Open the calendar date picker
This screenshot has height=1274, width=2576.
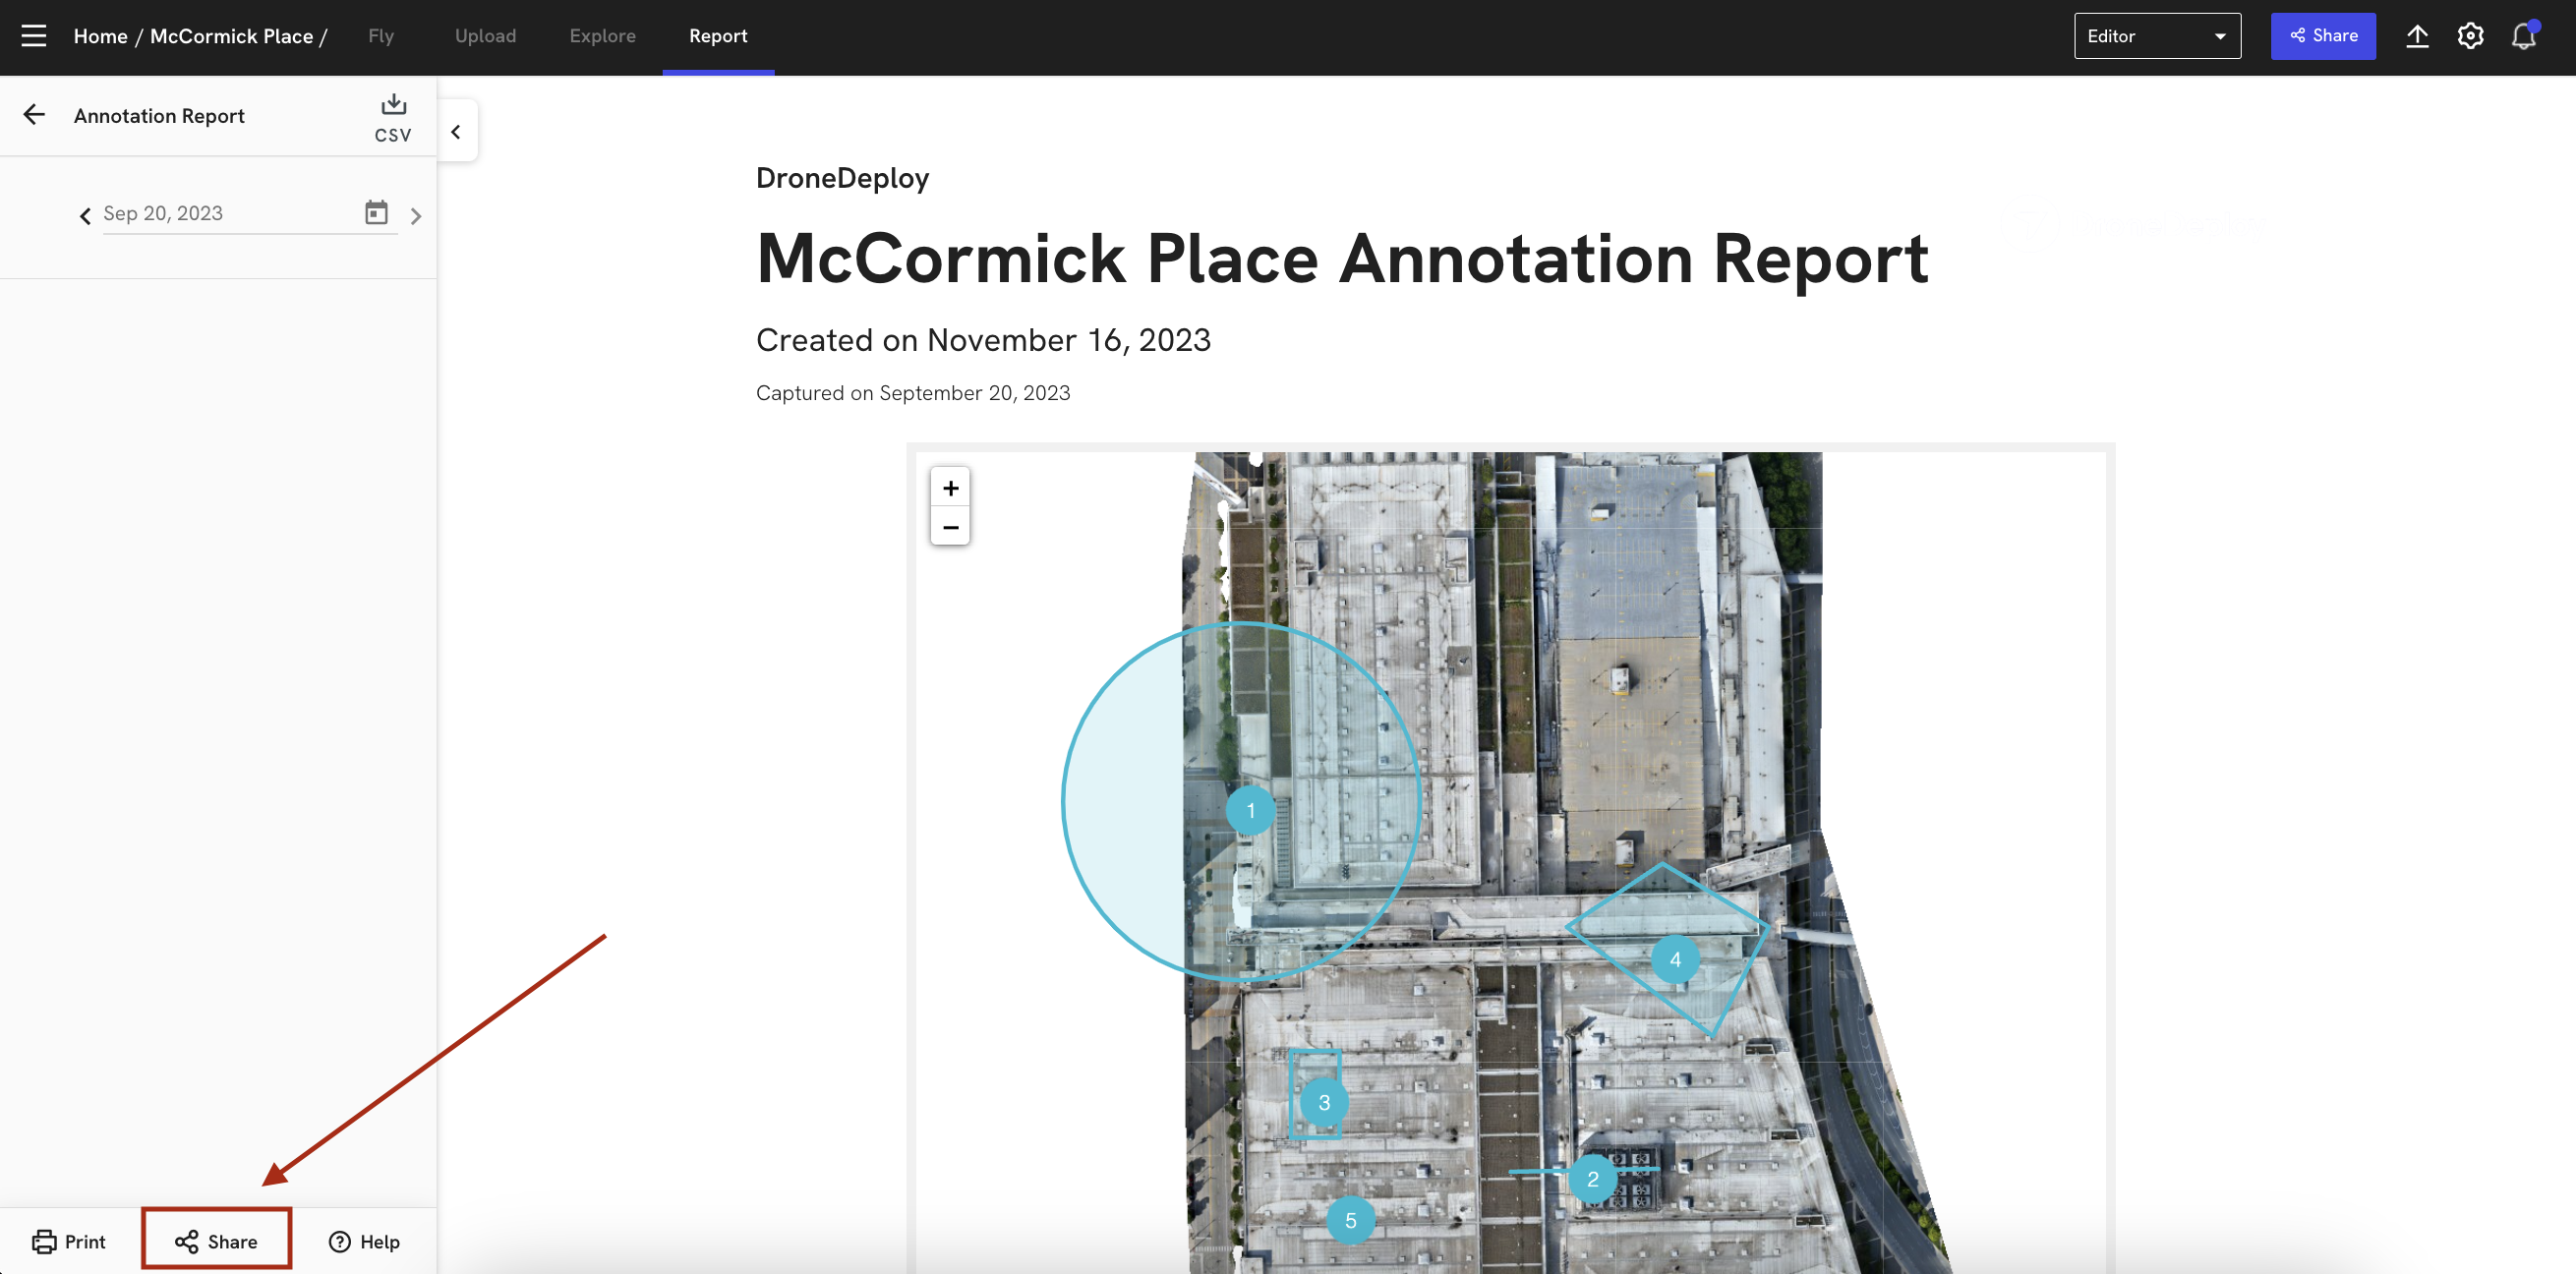coord(376,212)
